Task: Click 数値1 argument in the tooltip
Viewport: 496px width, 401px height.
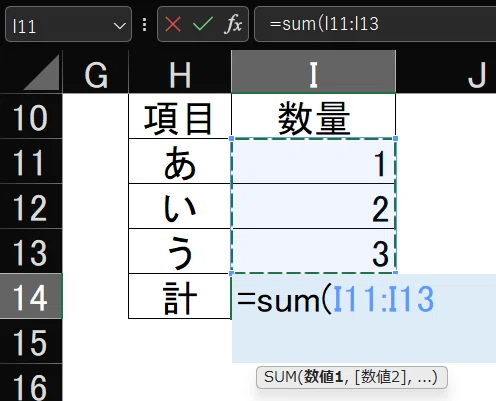Action: click(323, 377)
